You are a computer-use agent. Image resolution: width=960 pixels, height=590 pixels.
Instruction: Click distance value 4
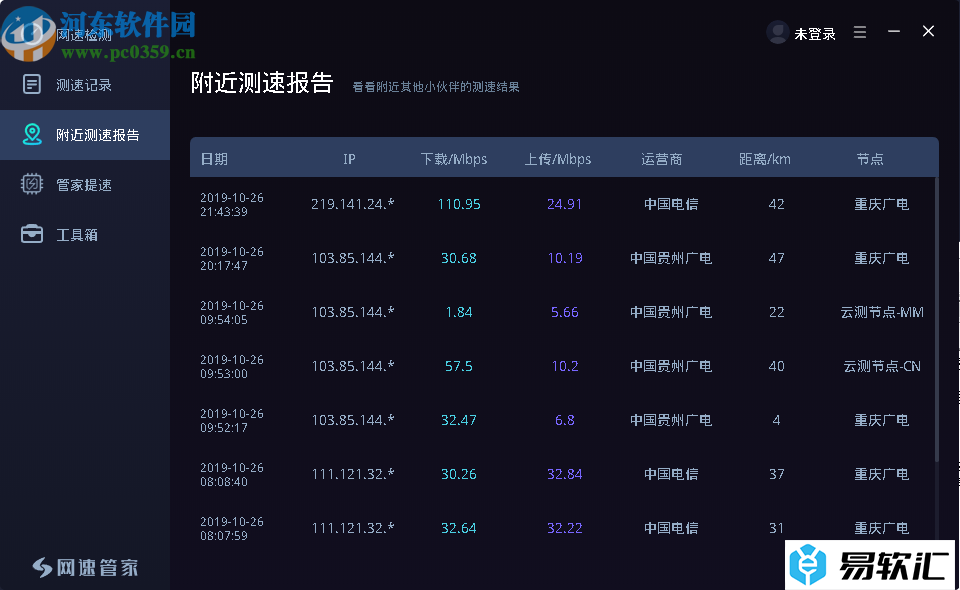point(776,420)
